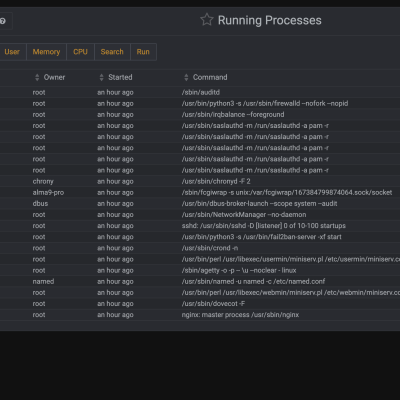
Task: Click the fail2ban-server command
Action: click(x=262, y=237)
